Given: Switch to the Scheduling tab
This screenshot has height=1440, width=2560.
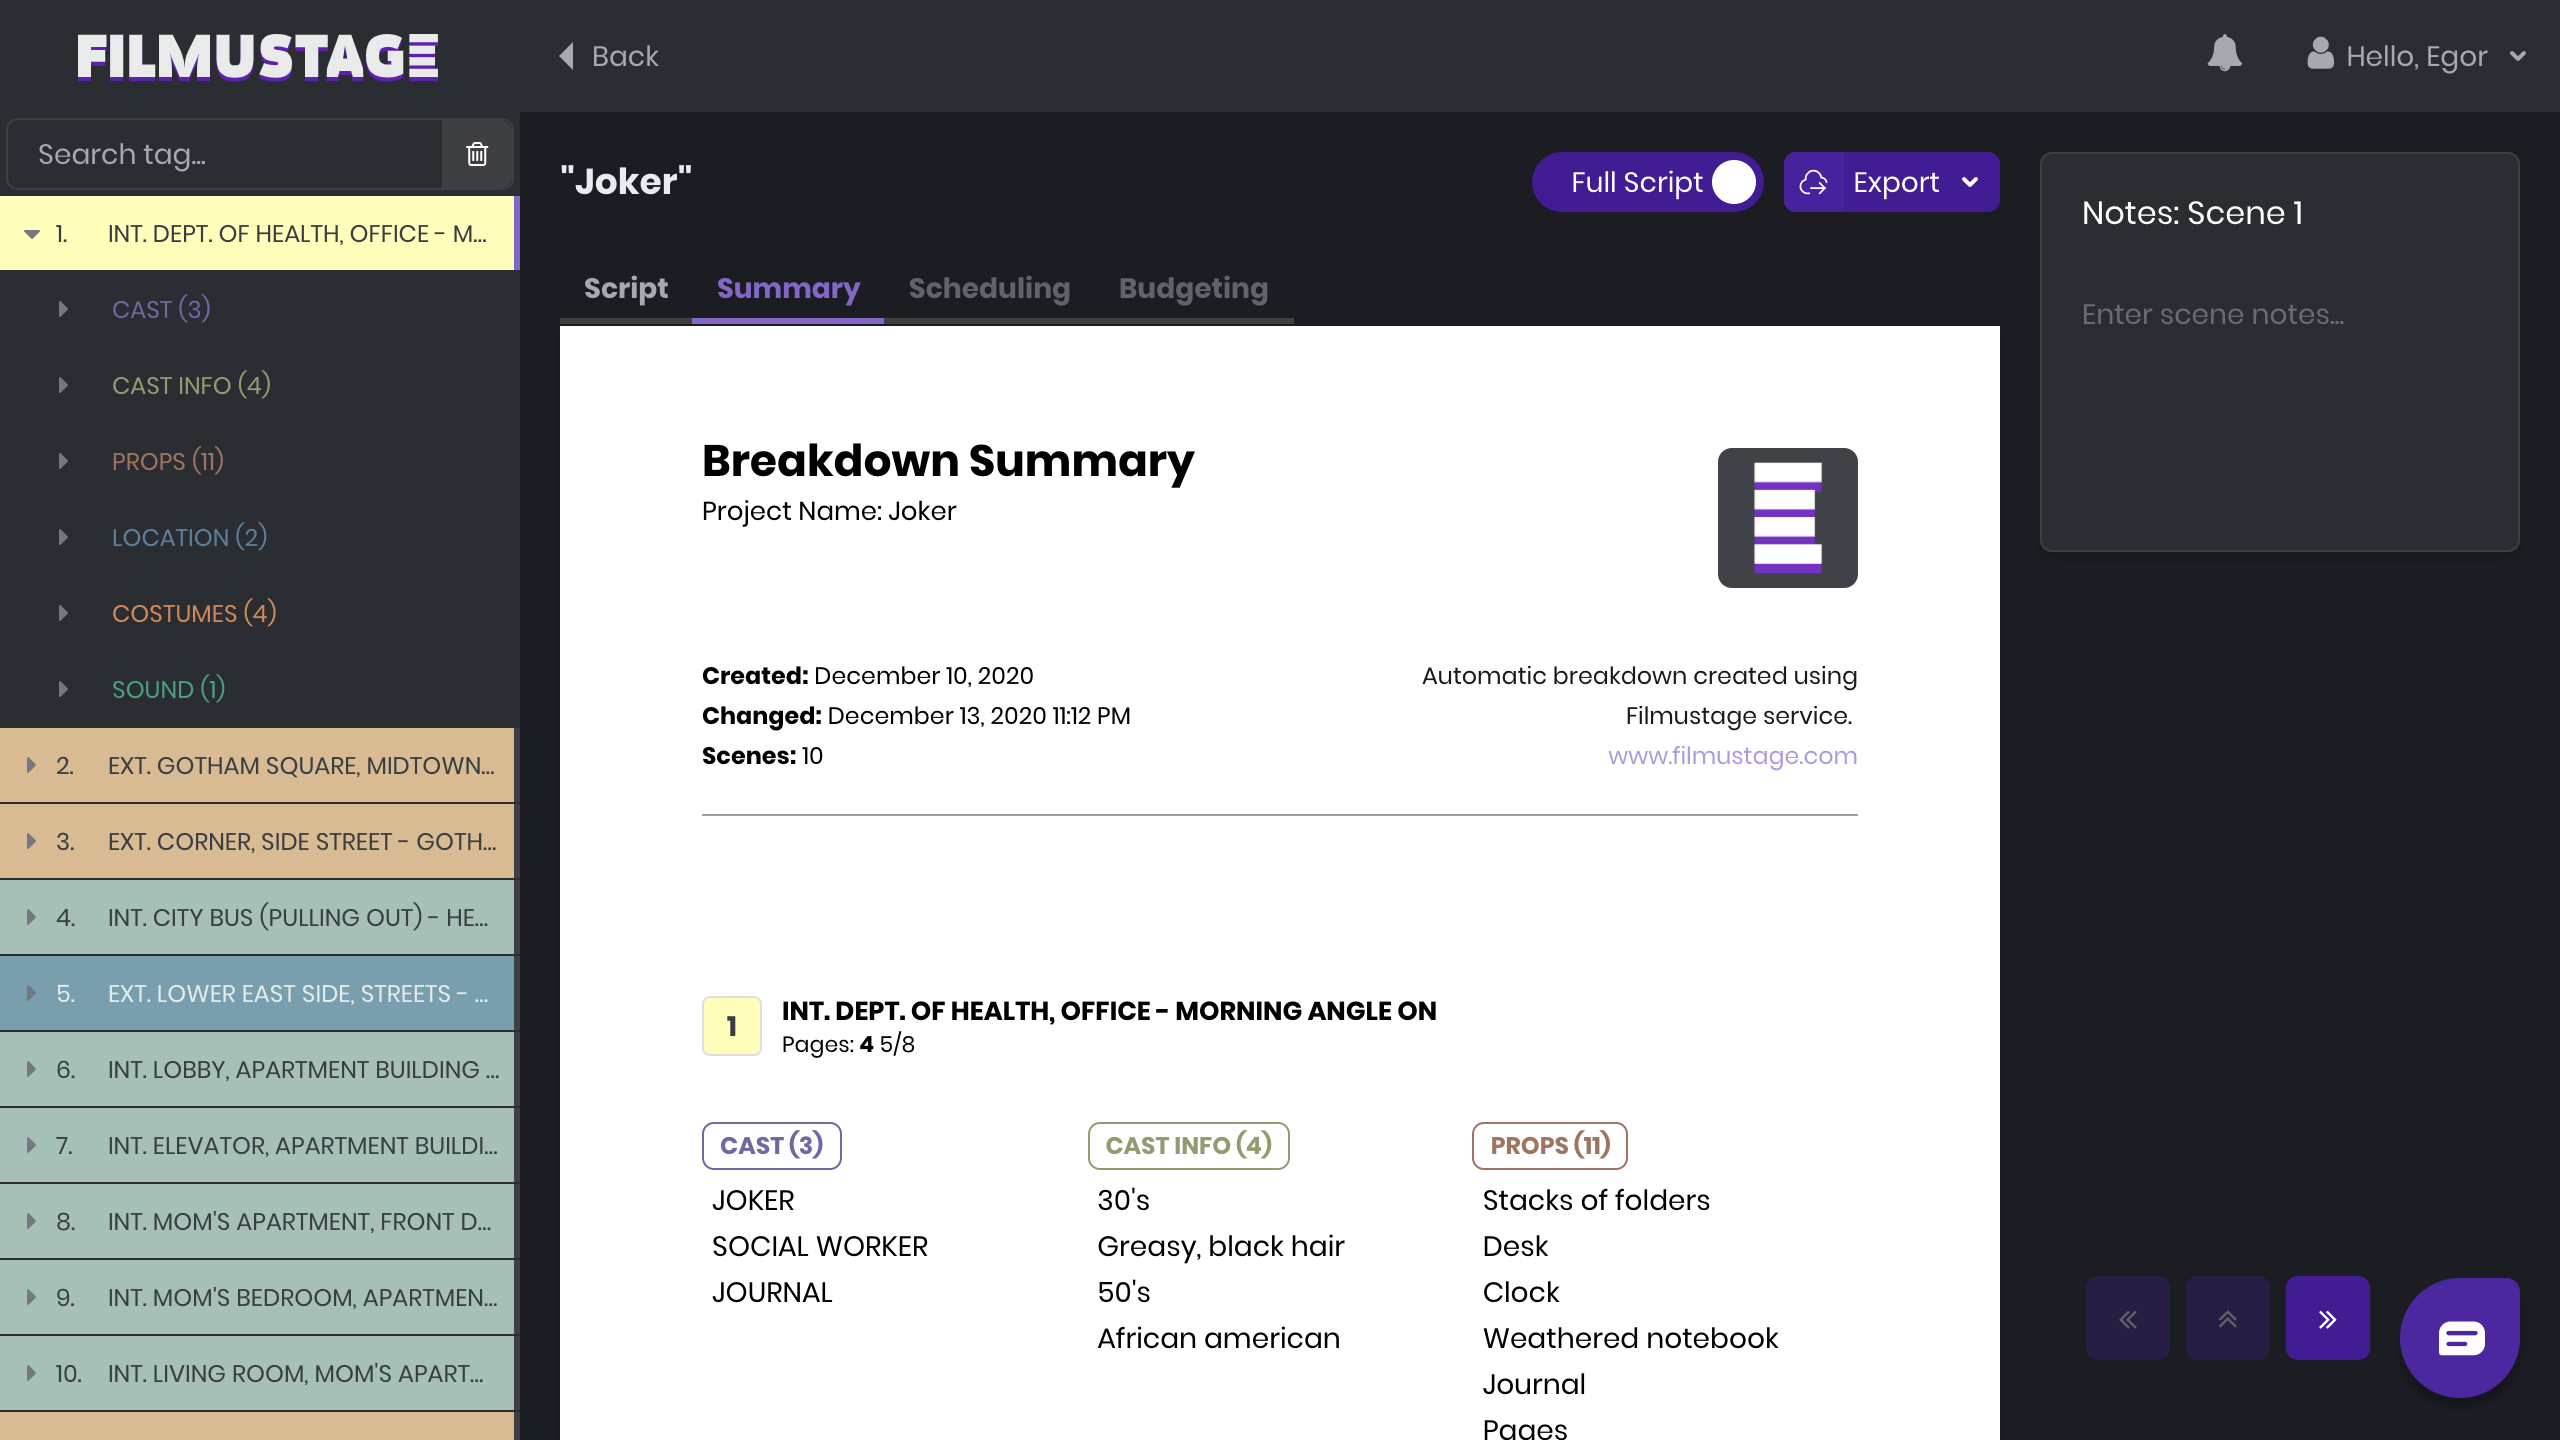Looking at the screenshot, I should 988,288.
